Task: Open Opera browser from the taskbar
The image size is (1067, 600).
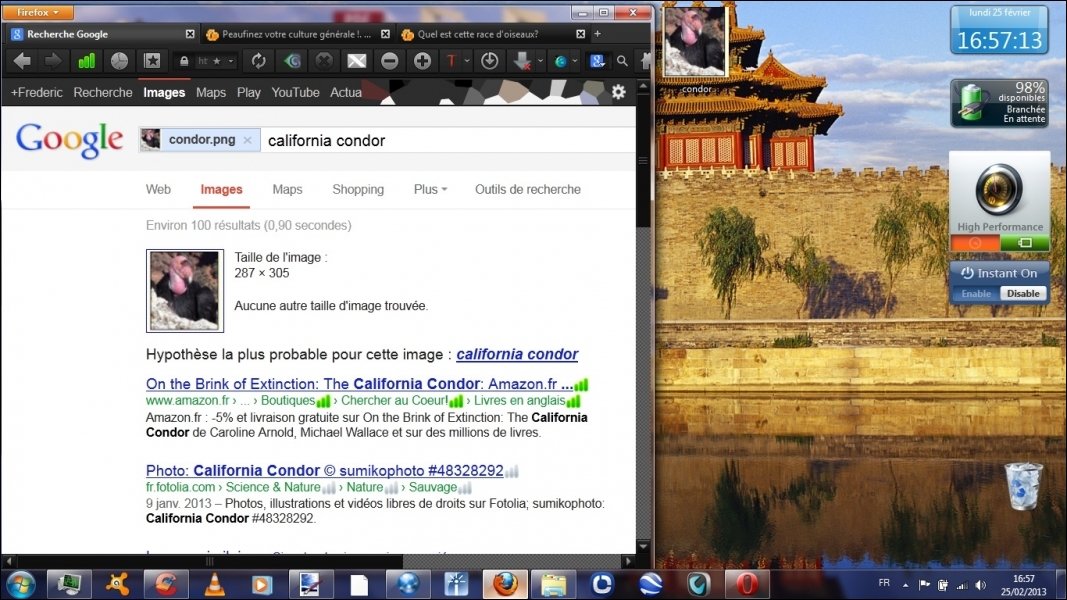Action: coord(746,584)
